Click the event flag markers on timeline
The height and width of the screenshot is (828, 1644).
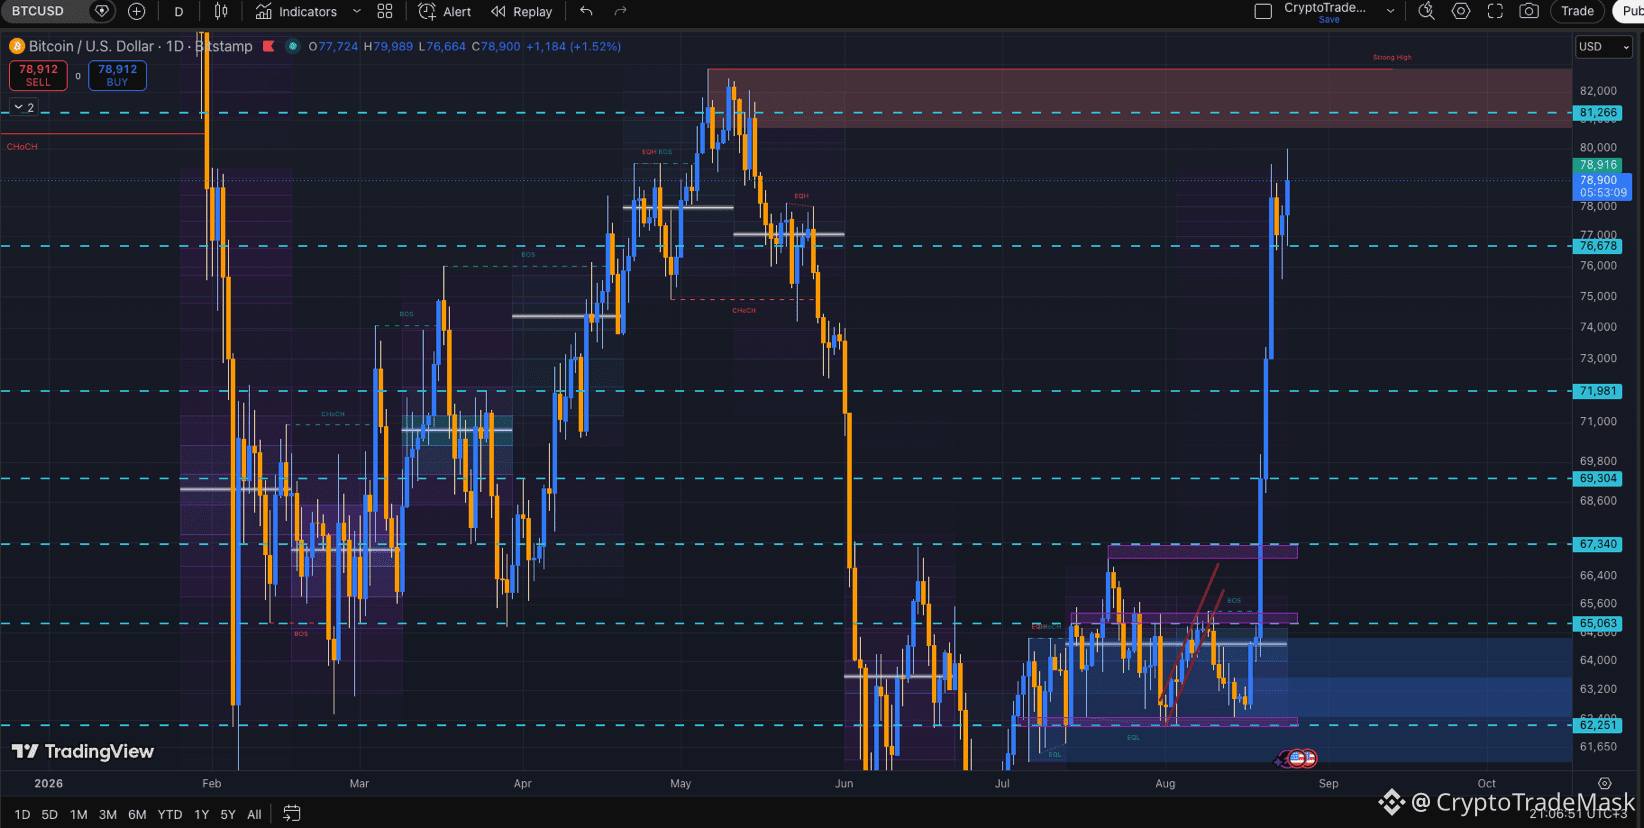click(1297, 759)
